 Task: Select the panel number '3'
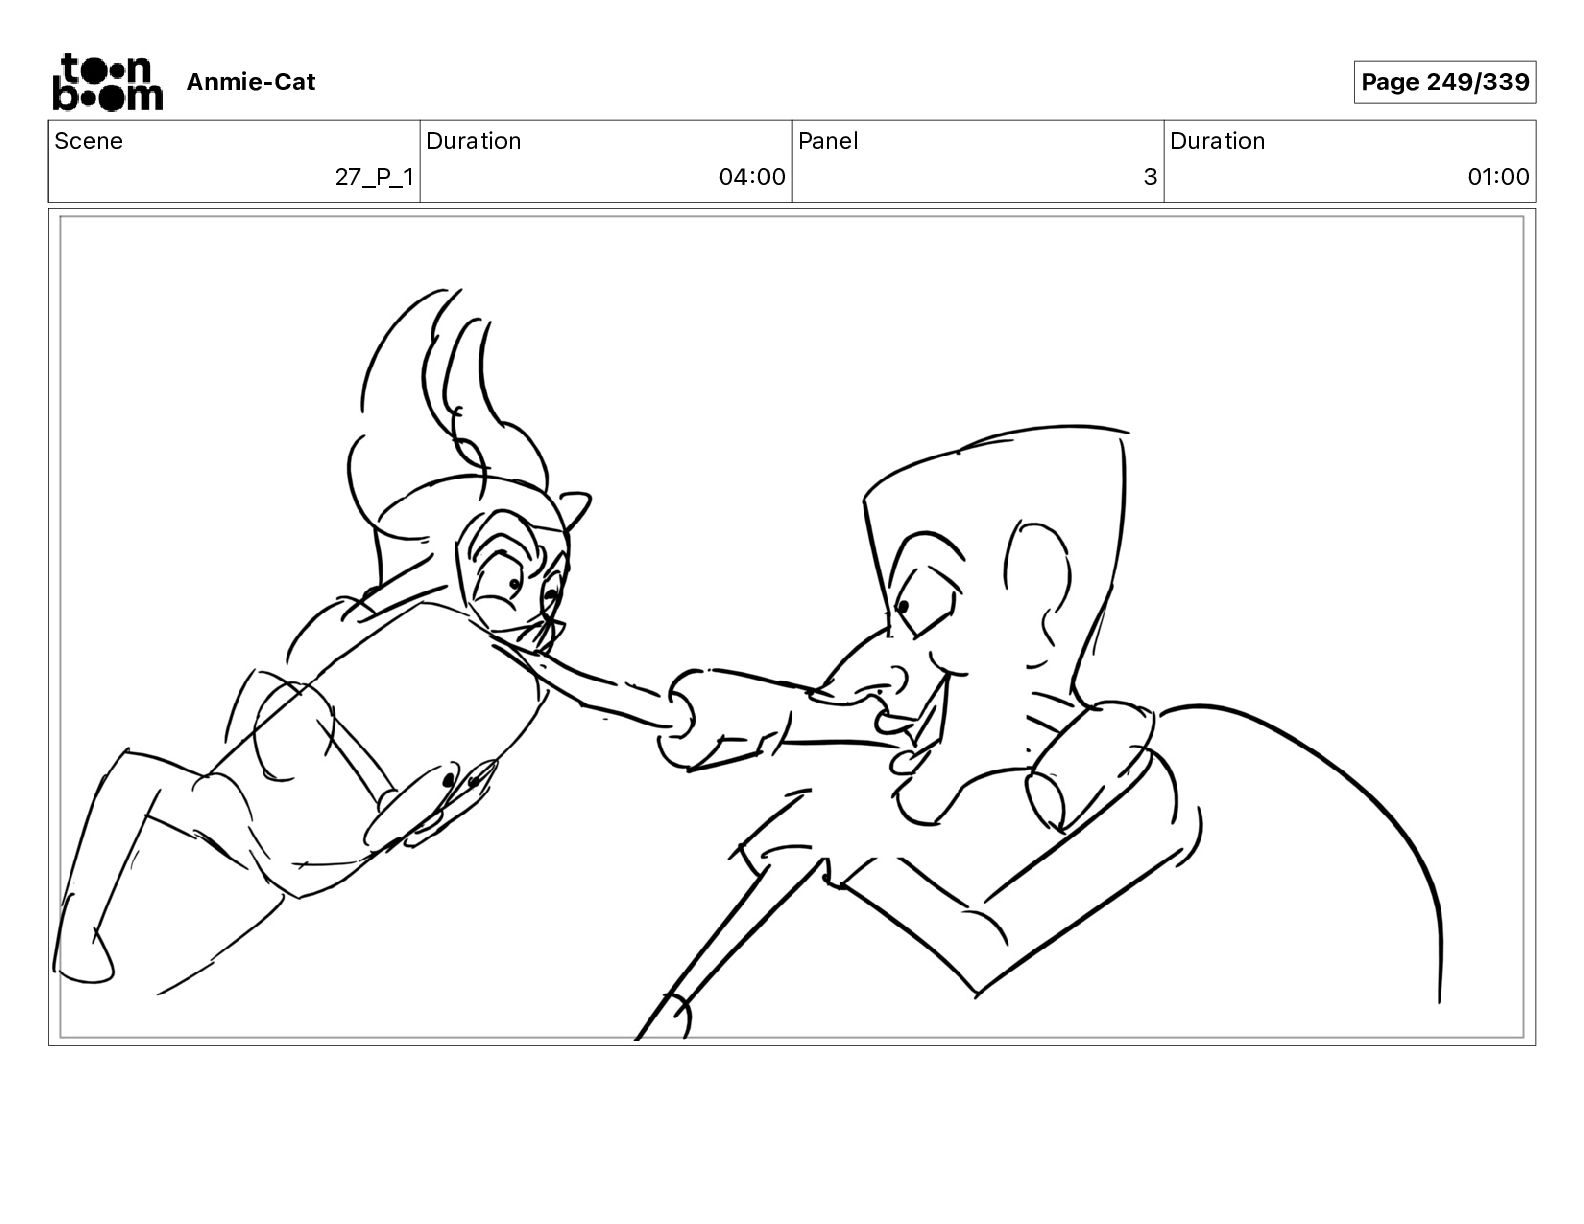point(1150,177)
